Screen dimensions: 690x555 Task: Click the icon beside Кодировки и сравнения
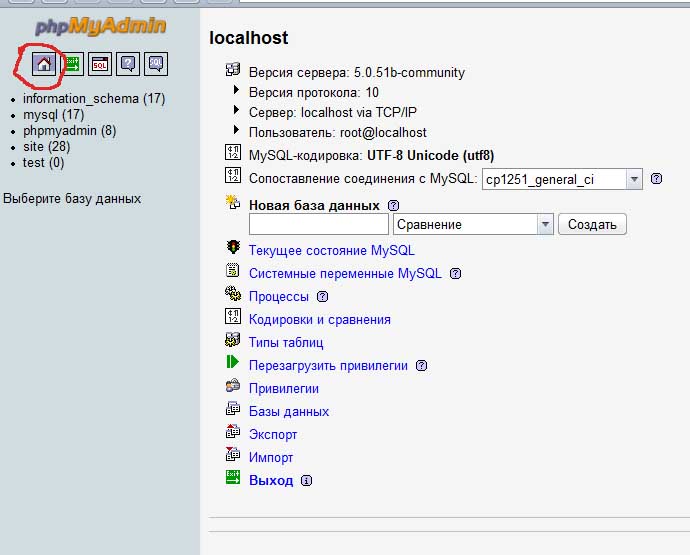[x=233, y=316]
